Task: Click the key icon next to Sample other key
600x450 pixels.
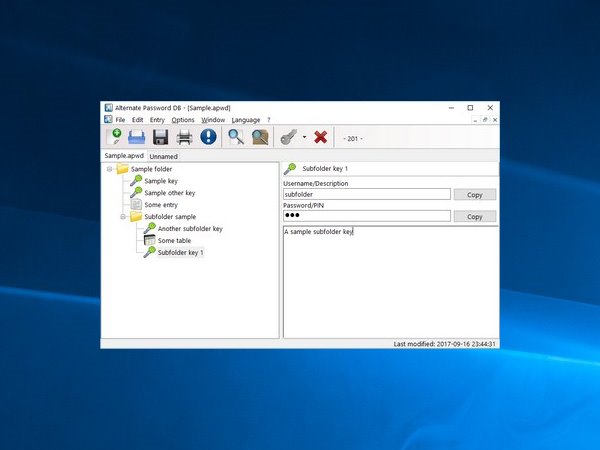Action: click(136, 192)
